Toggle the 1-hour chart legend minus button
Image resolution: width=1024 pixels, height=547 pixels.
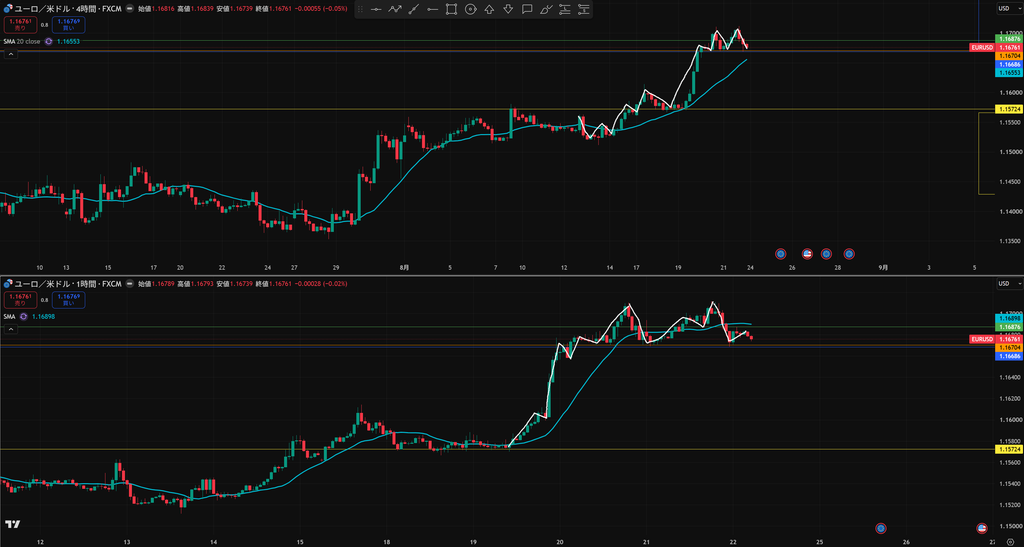pos(130,284)
